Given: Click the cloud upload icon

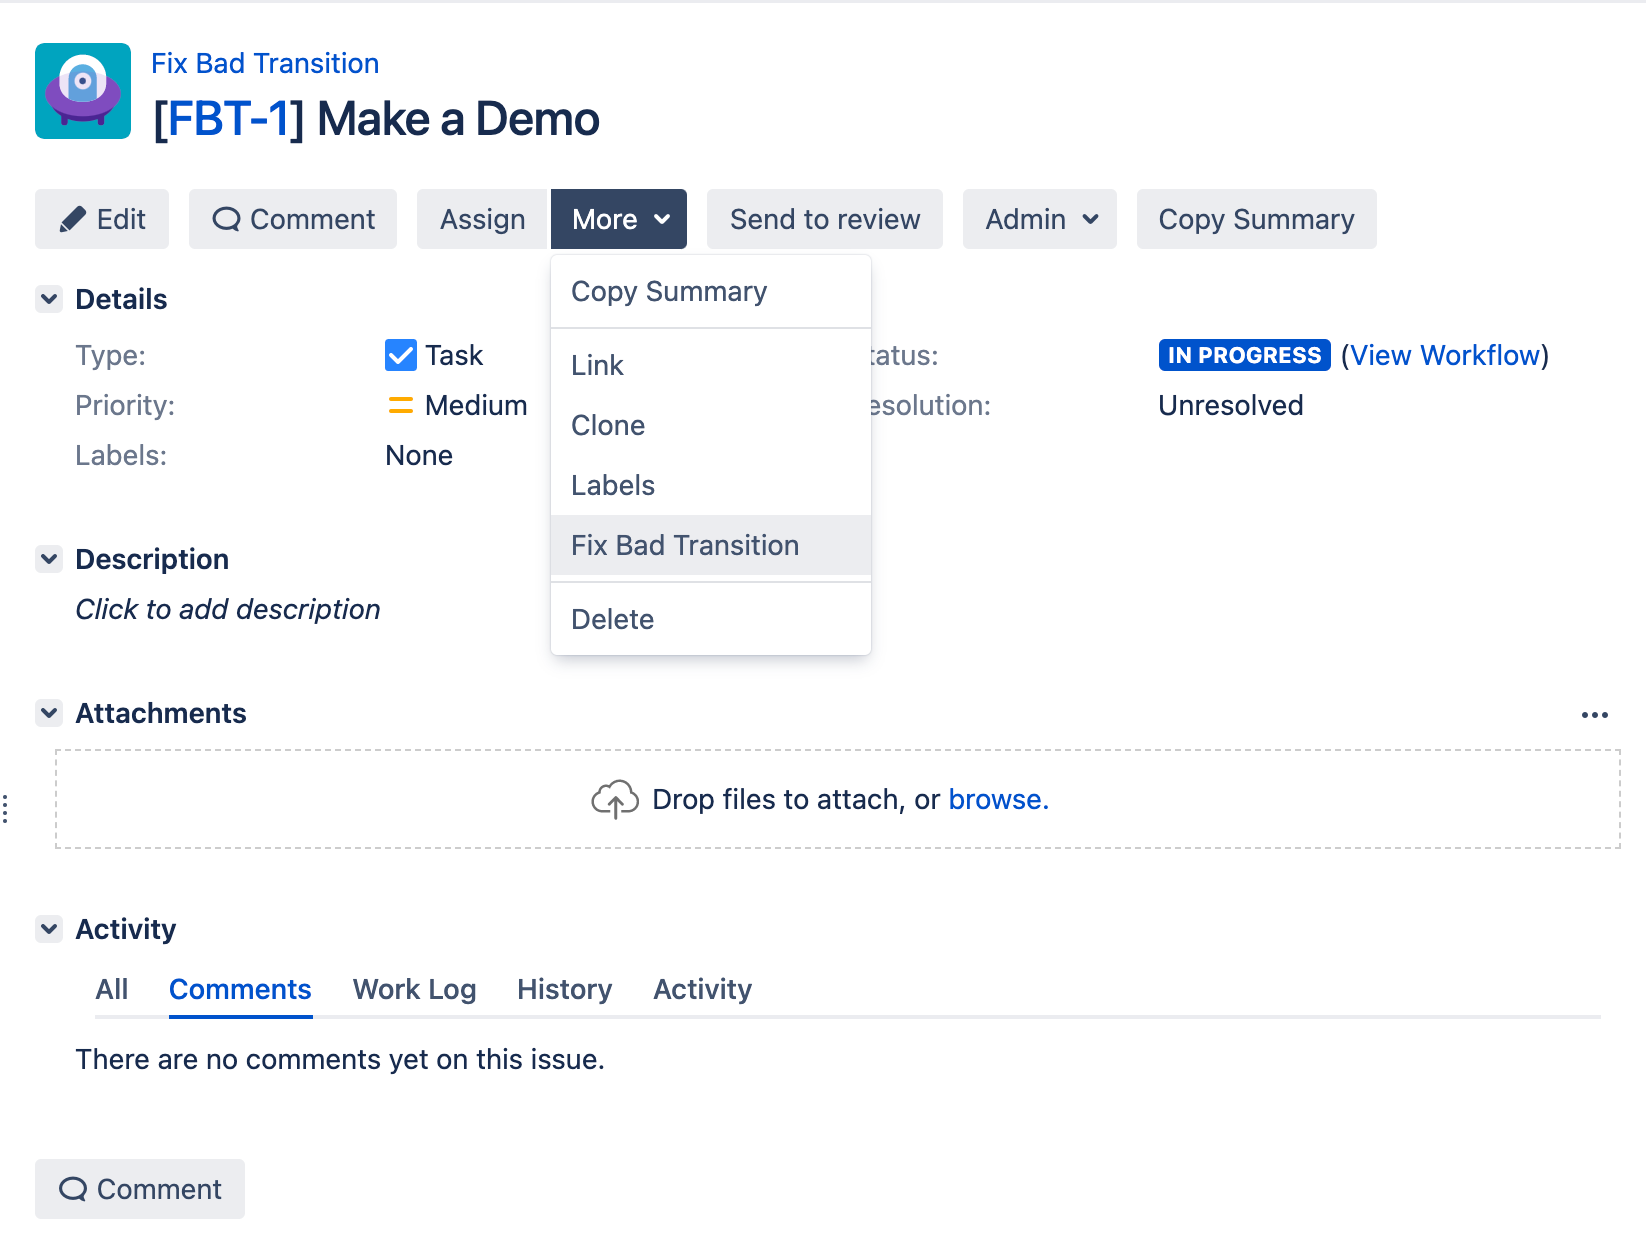Looking at the screenshot, I should [614, 799].
